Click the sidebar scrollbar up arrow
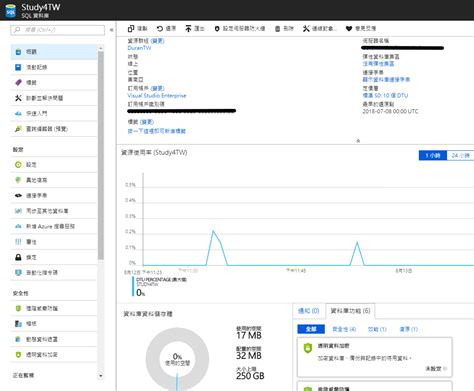Viewport: 474px width, 391px height. point(101,48)
